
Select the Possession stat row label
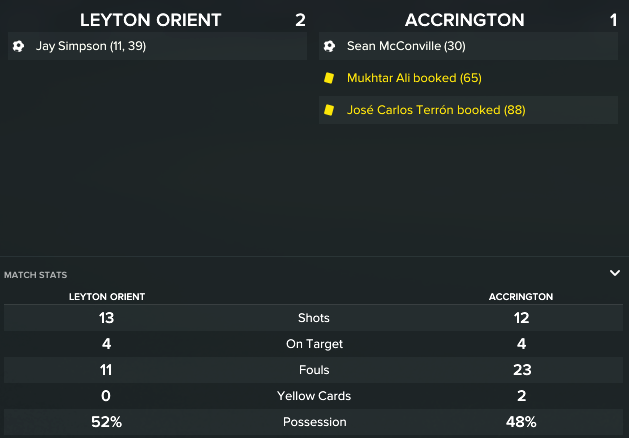(x=314, y=422)
